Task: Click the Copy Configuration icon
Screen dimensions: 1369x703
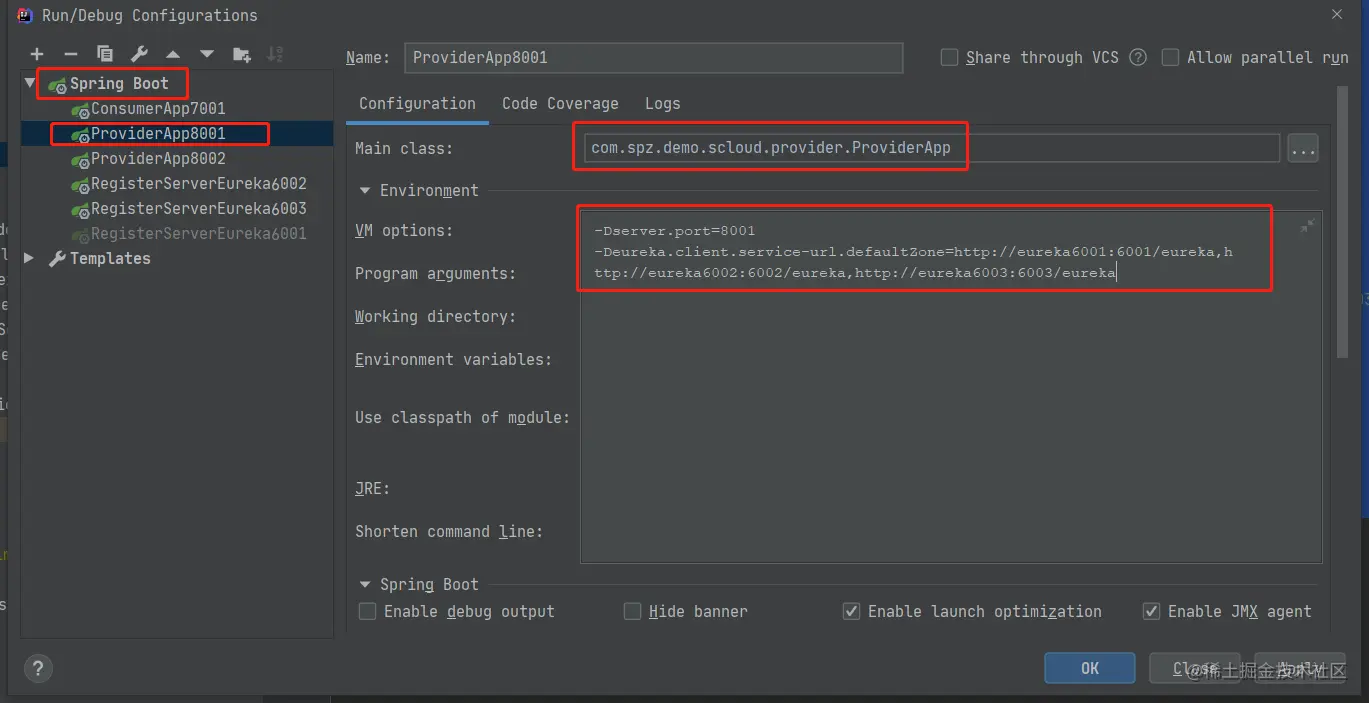Action: point(105,54)
